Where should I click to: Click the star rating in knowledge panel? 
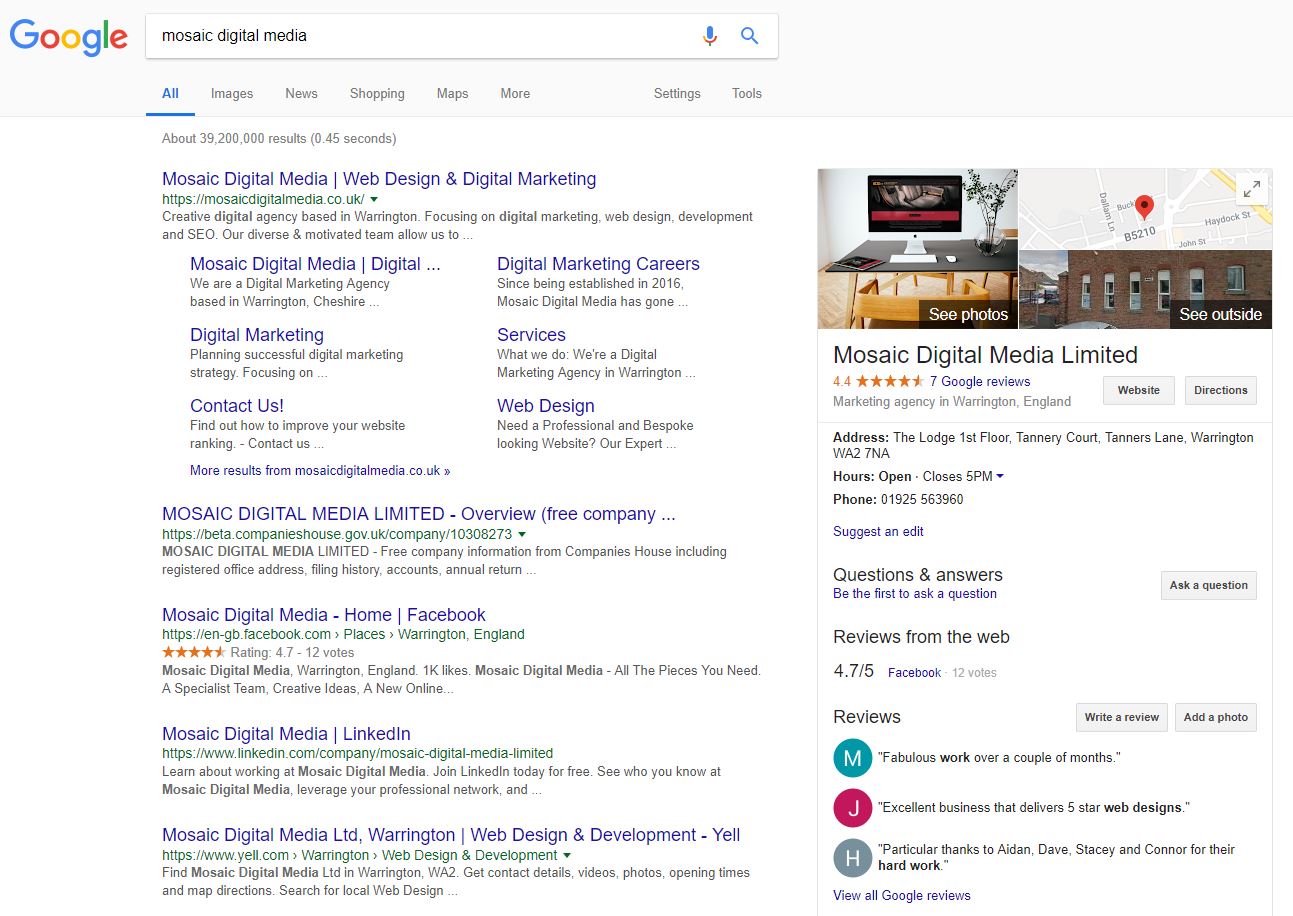pos(890,381)
